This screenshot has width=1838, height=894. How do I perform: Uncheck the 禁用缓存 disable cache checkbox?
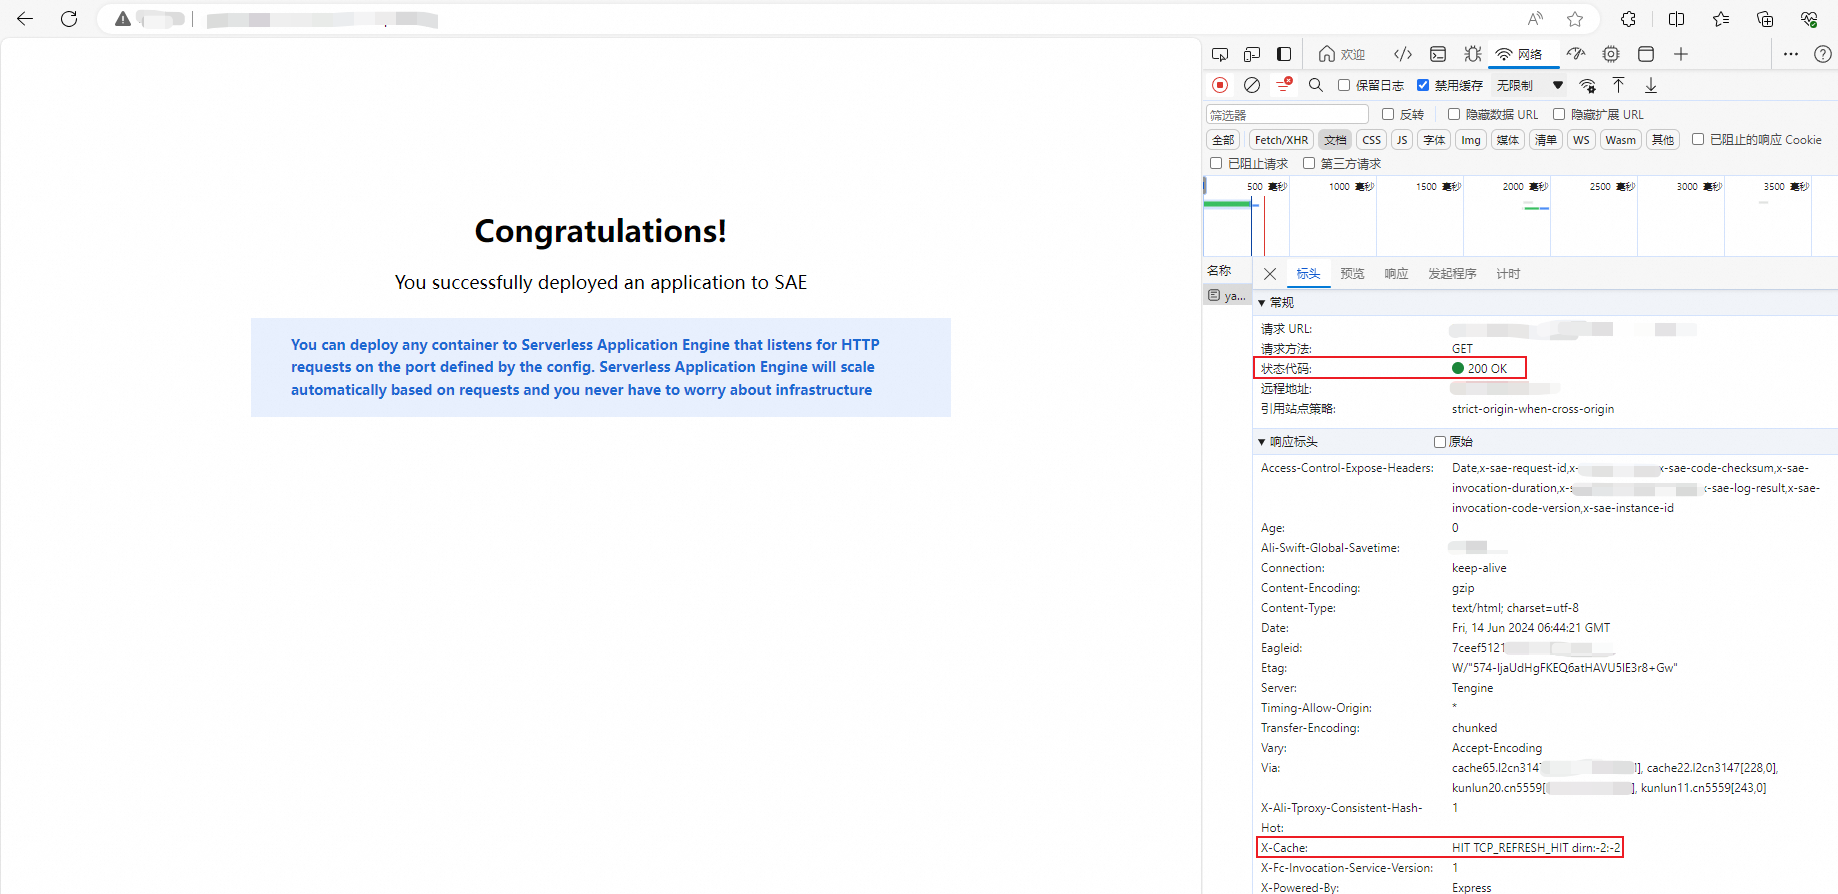1423,85
